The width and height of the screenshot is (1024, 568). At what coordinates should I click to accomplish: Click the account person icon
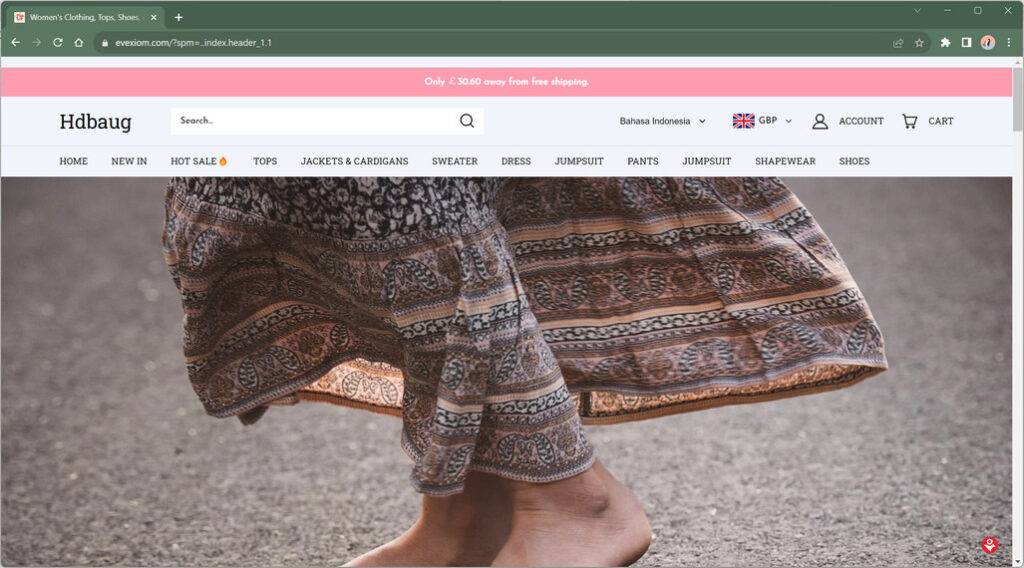820,121
